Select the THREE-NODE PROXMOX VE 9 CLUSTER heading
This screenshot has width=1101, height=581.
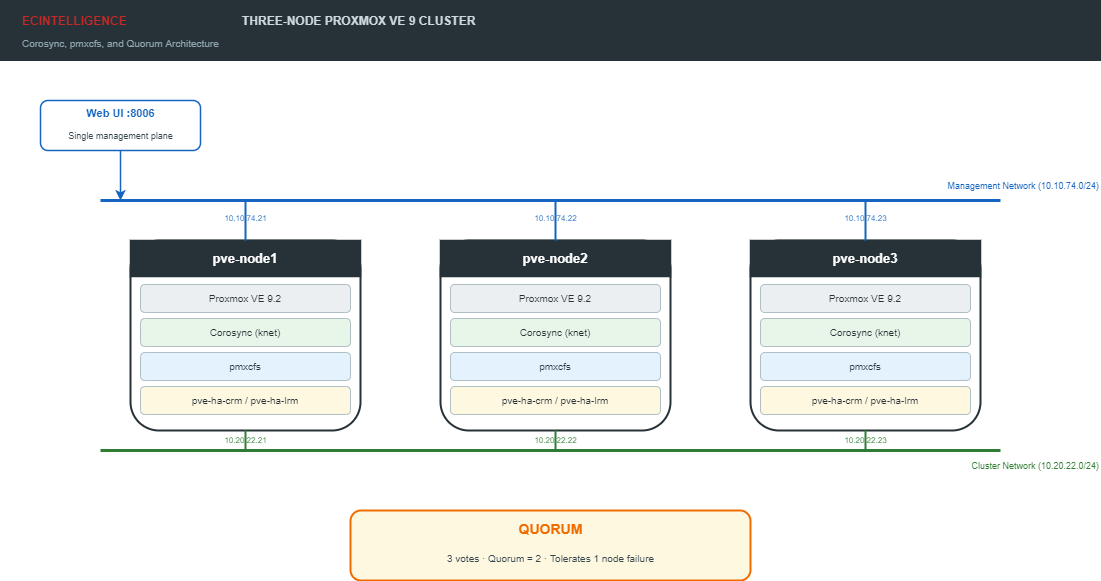click(359, 21)
